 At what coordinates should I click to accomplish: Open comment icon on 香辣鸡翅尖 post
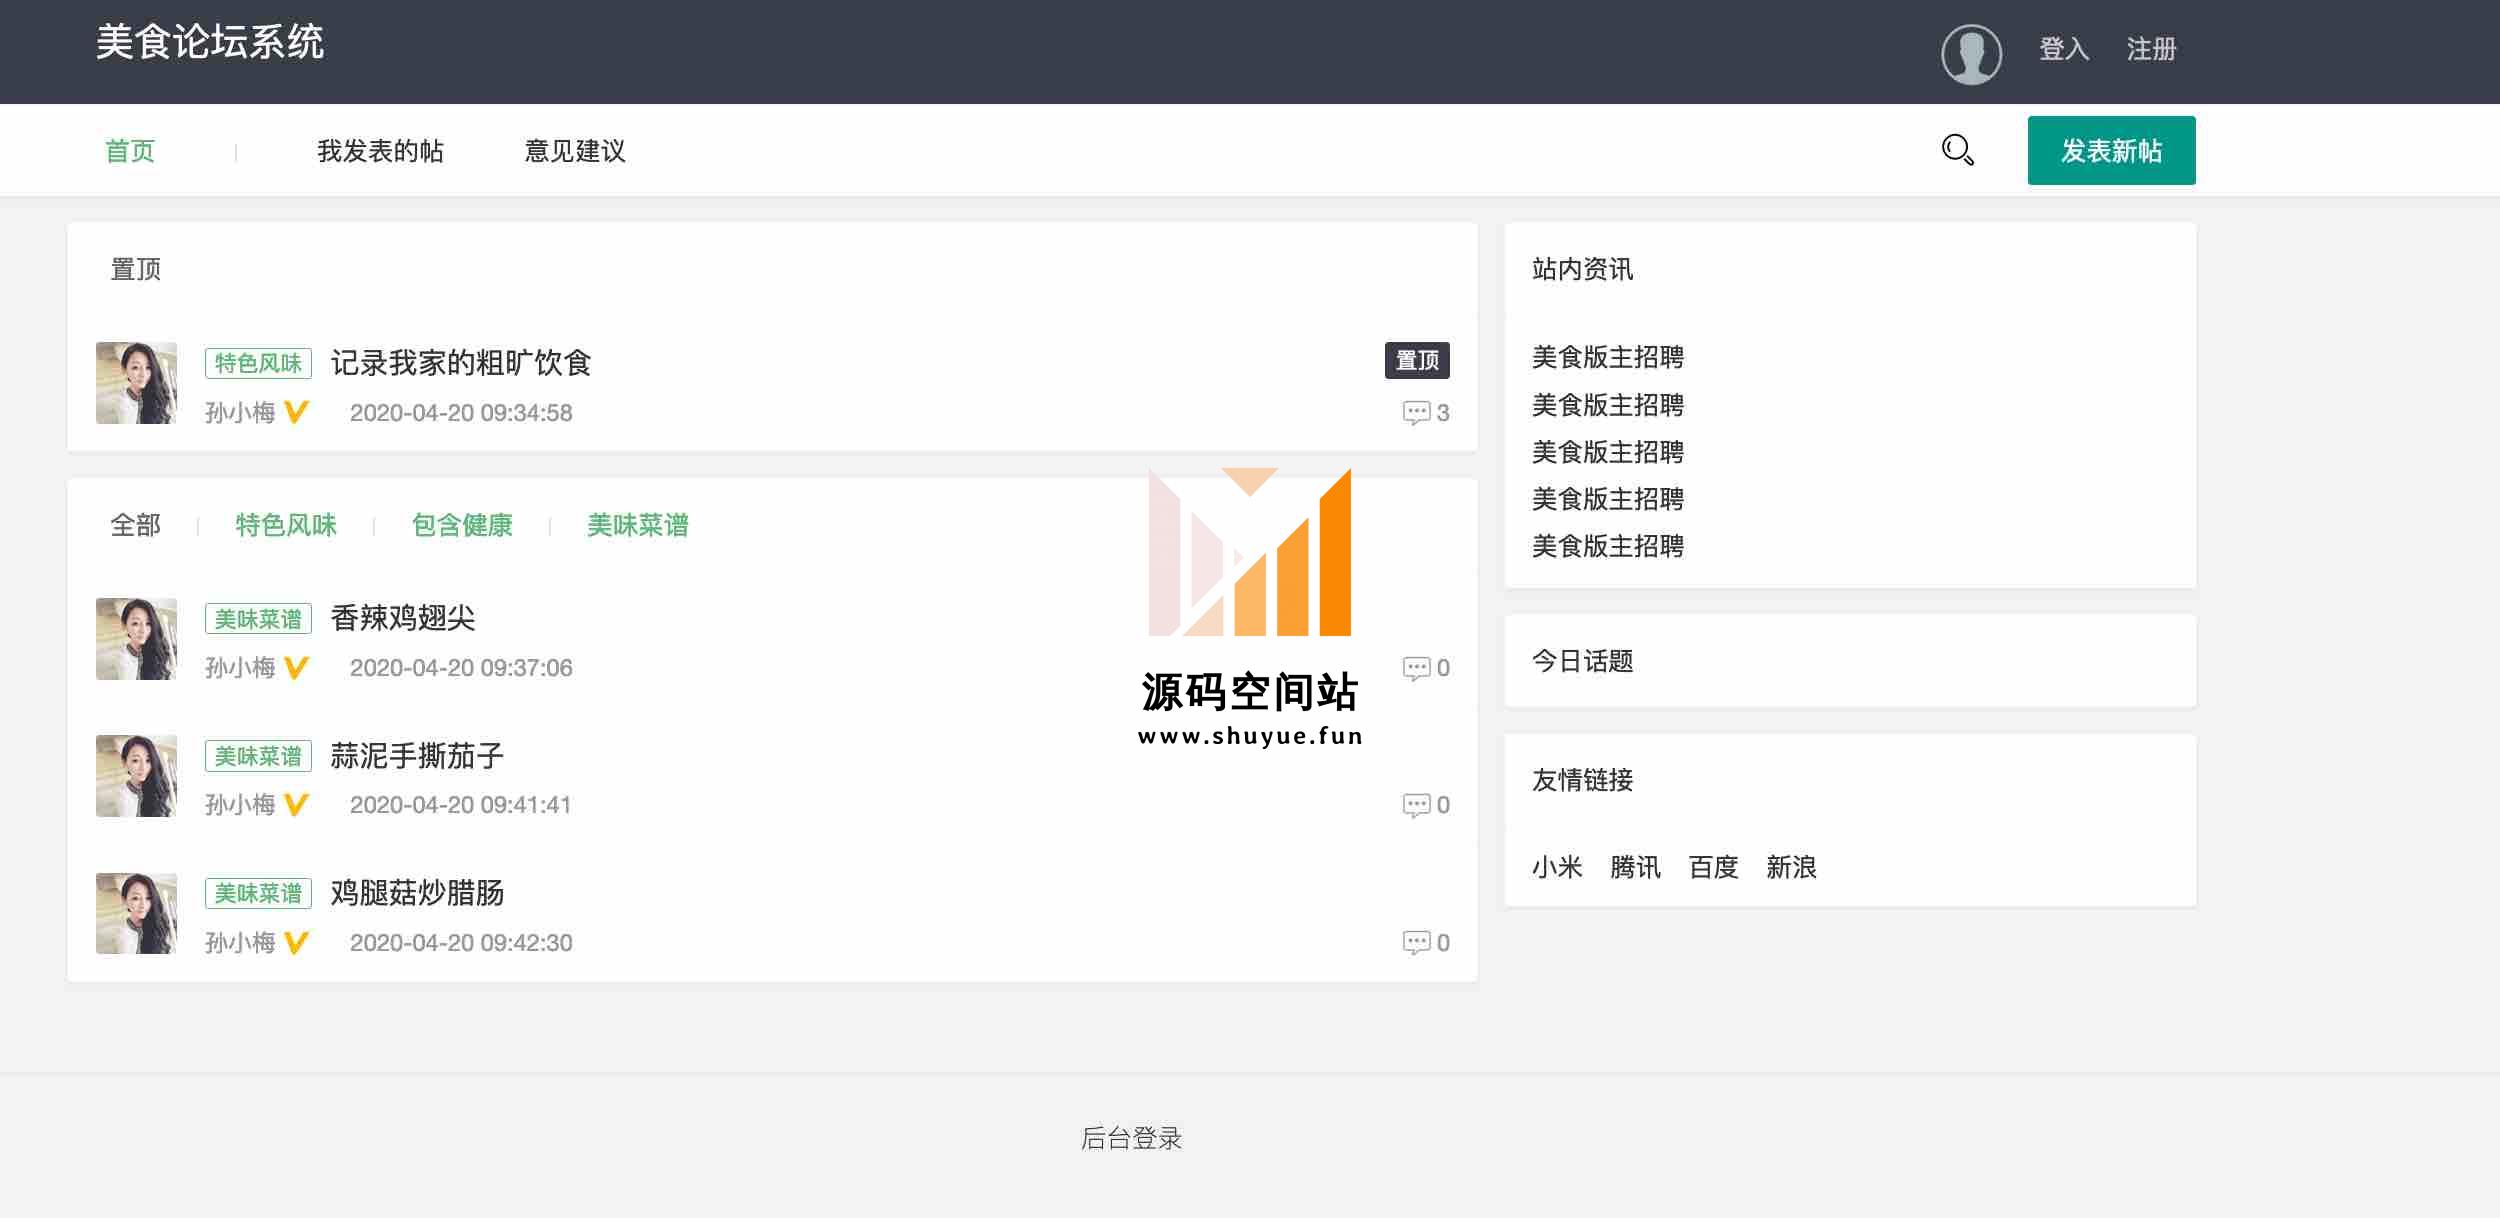[x=1416, y=668]
